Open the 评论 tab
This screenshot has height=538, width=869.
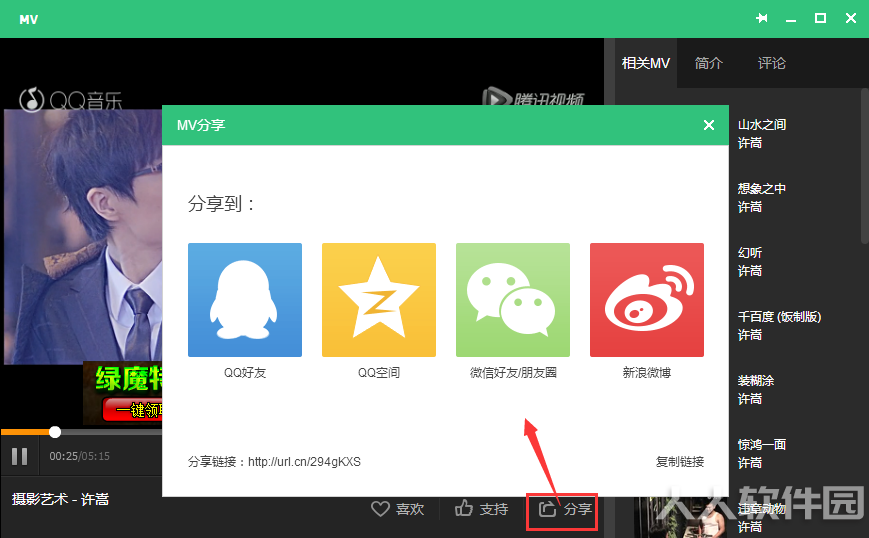[771, 63]
